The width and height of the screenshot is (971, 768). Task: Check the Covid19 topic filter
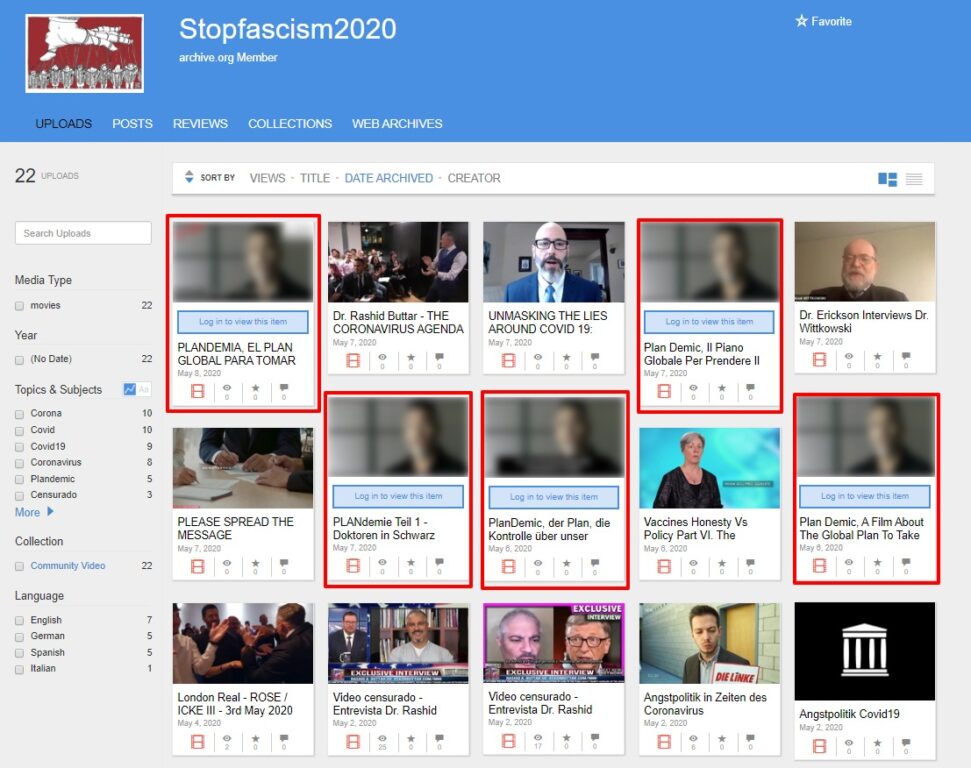pyautogui.click(x=20, y=447)
